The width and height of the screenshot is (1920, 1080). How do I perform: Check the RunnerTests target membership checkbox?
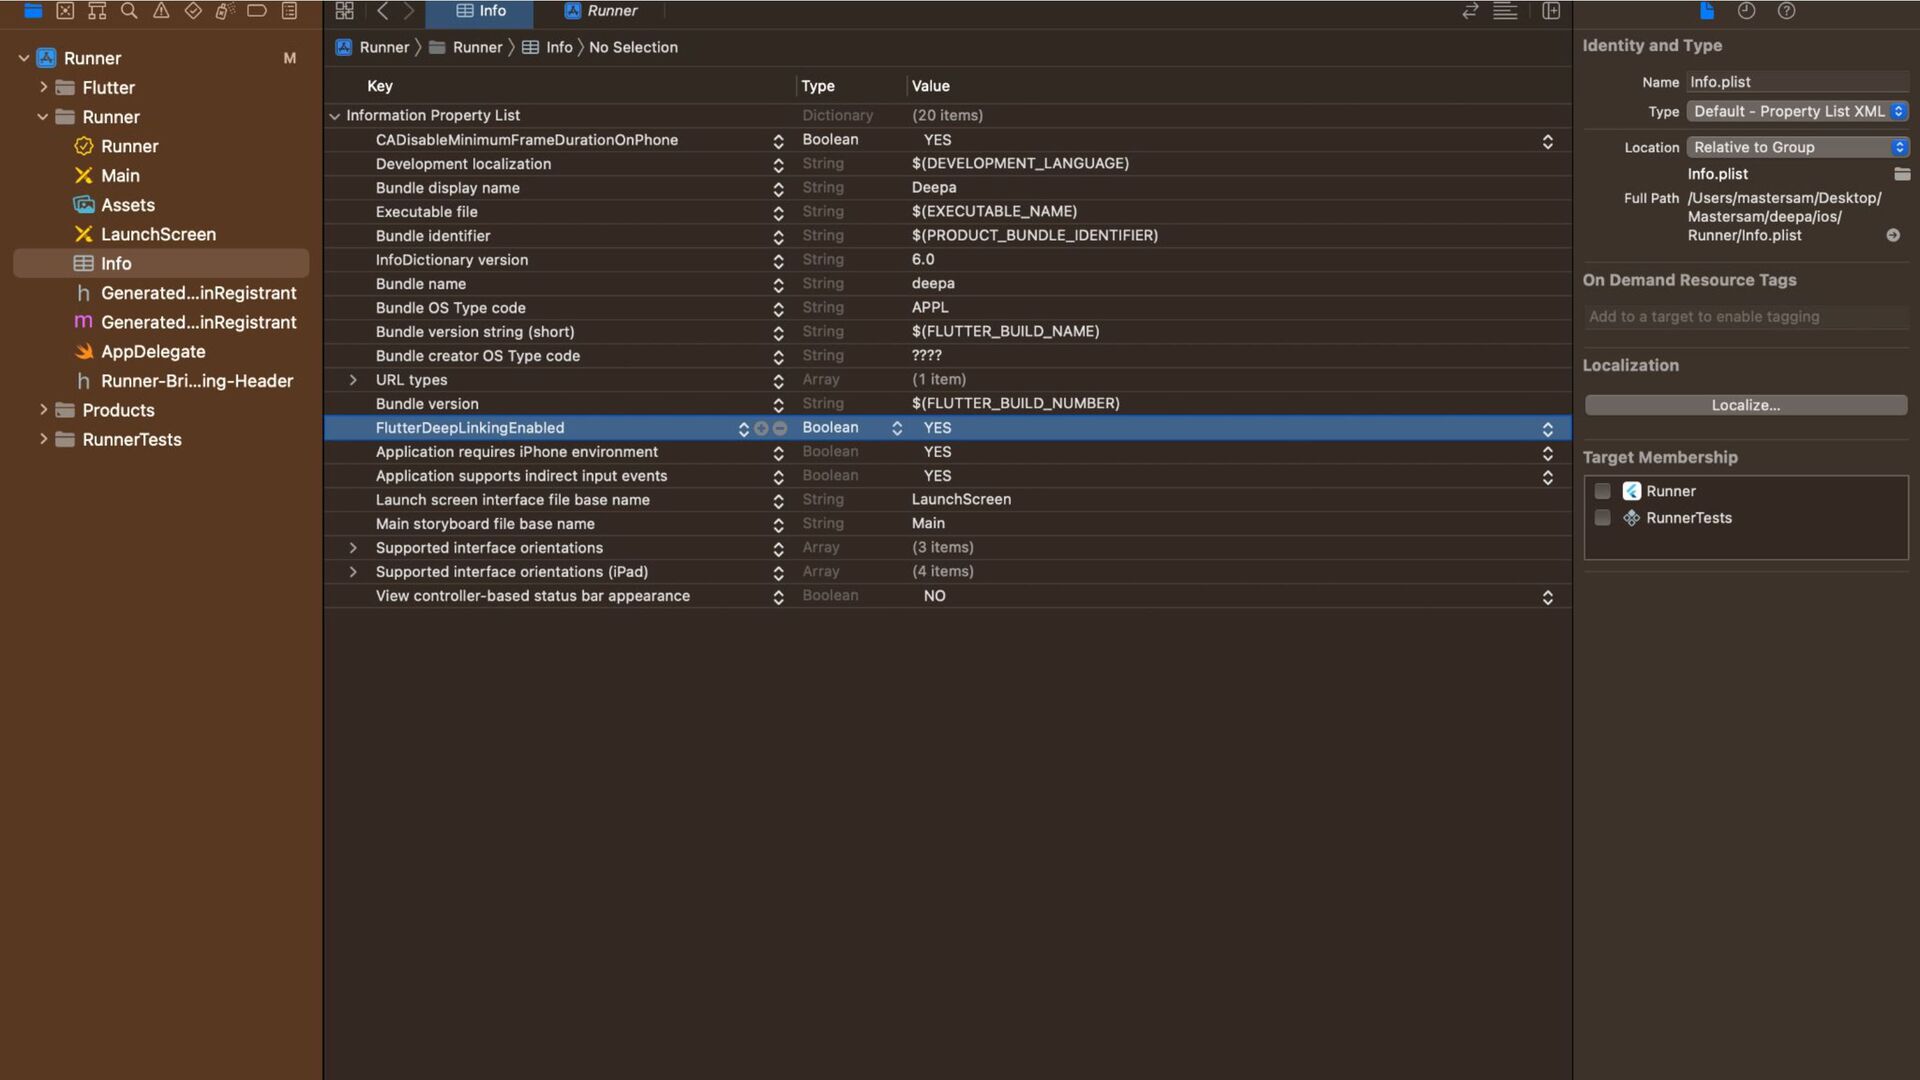tap(1603, 518)
